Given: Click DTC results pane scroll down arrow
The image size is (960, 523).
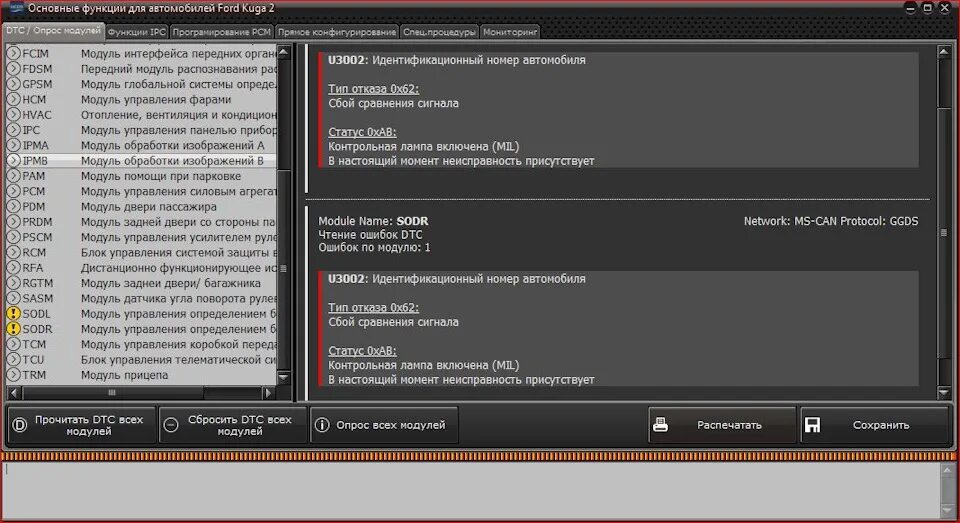Looking at the screenshot, I should tap(943, 392).
